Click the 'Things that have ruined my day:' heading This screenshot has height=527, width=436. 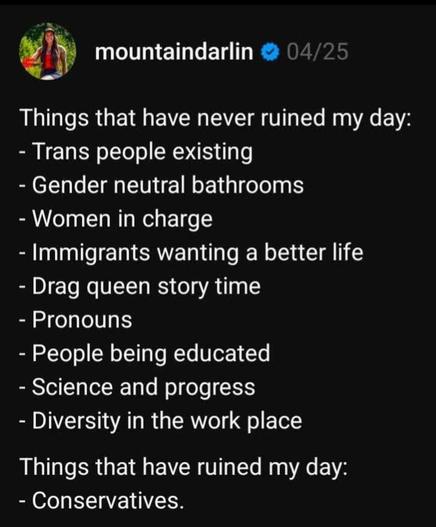tap(184, 467)
